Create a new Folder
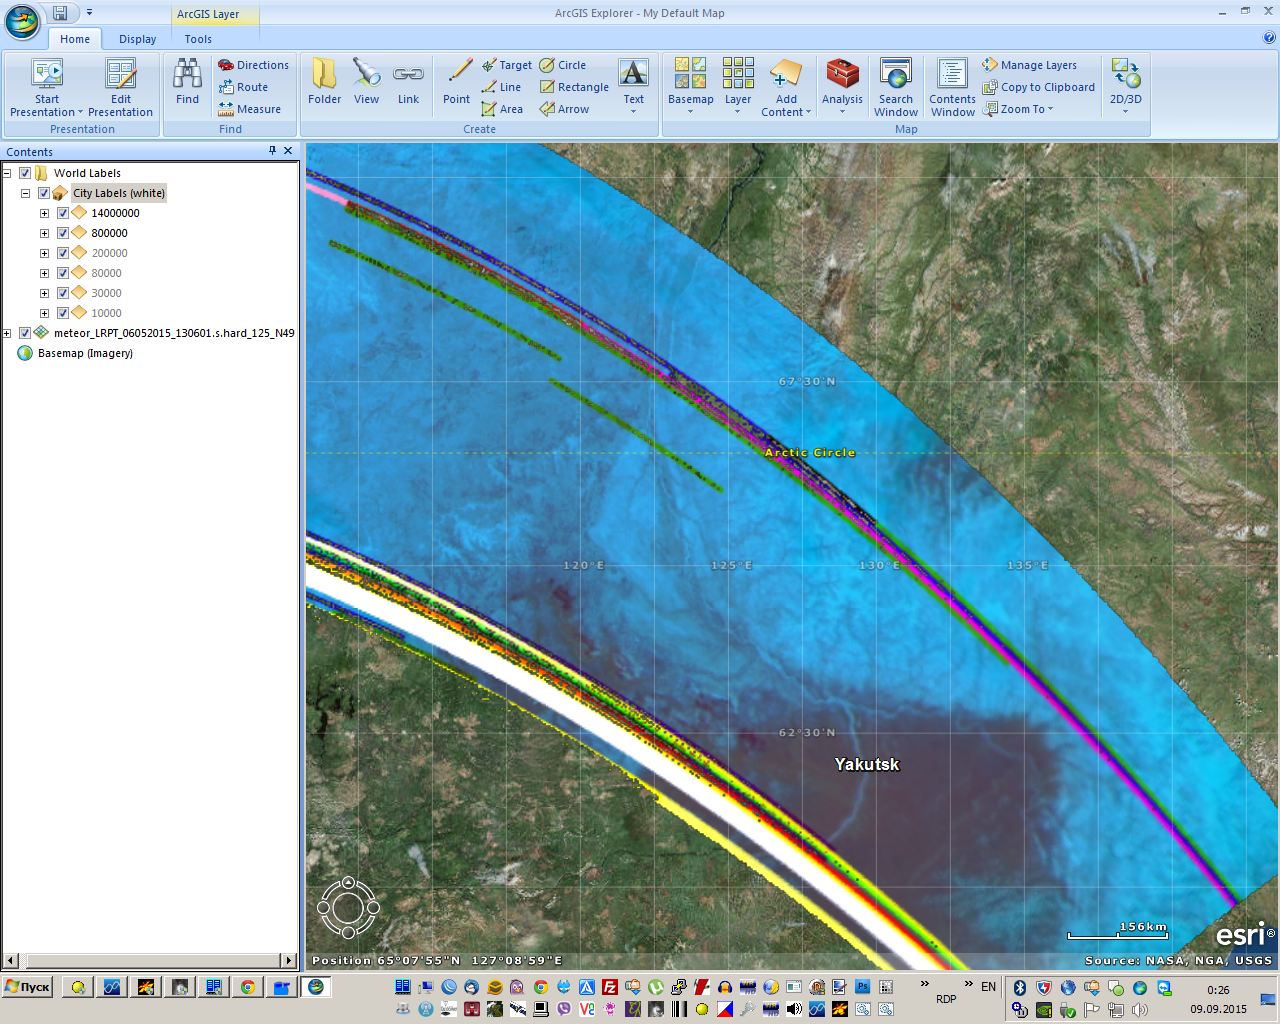 click(x=325, y=81)
